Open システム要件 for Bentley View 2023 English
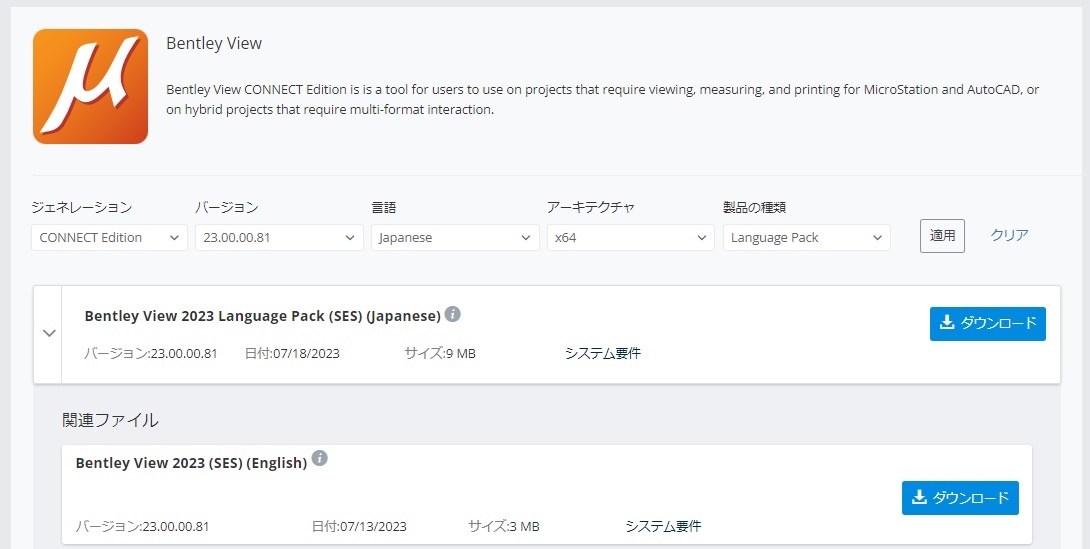This screenshot has height=549, width=1090. pyautogui.click(x=663, y=526)
